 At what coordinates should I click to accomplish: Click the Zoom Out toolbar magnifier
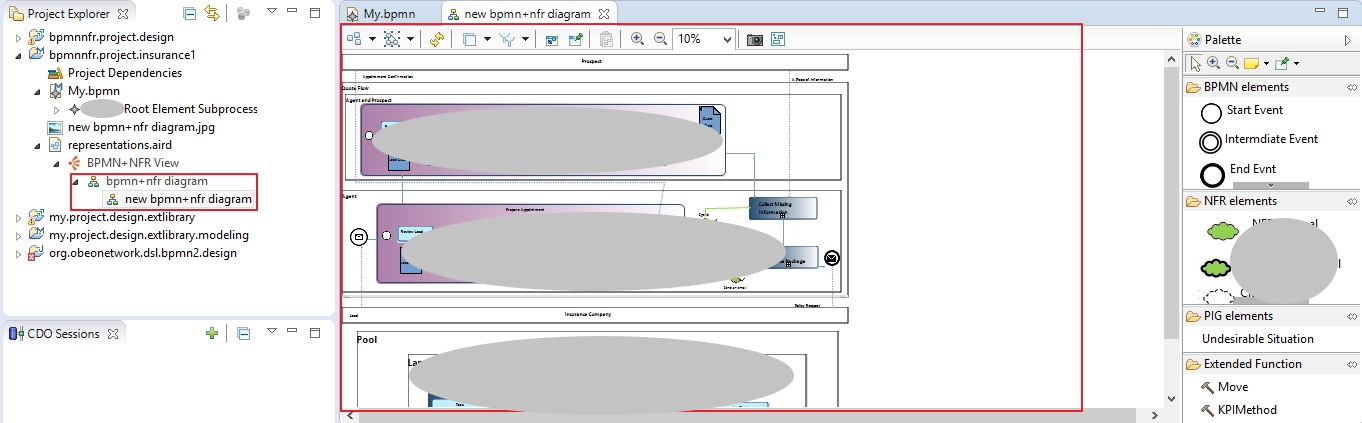pyautogui.click(x=660, y=39)
